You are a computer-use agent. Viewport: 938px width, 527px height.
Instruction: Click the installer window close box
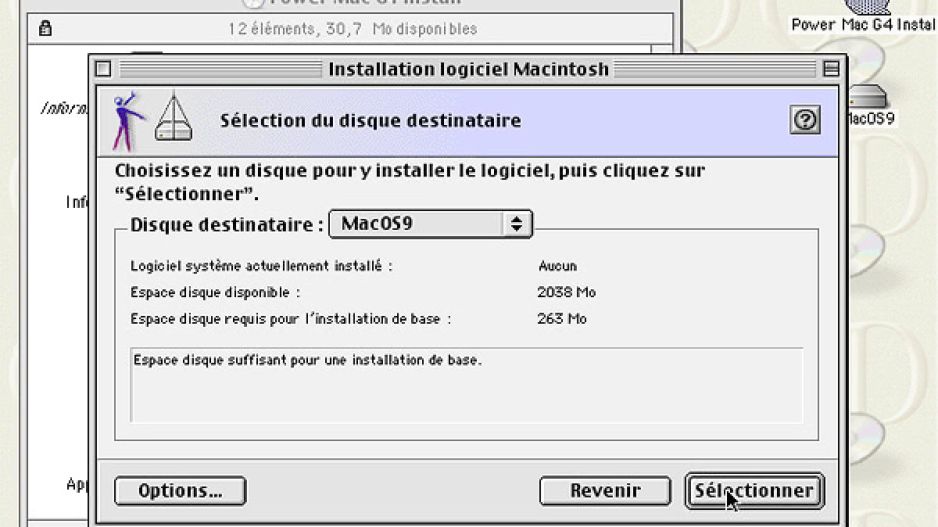103,69
